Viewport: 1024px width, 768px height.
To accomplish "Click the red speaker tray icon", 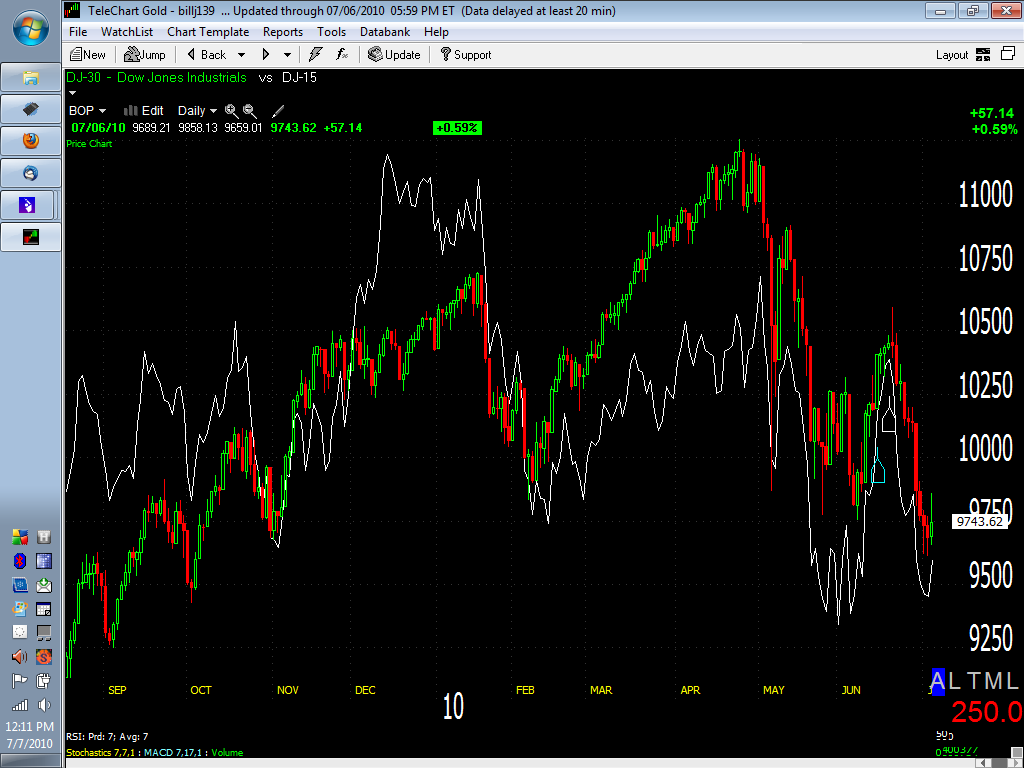I will (20, 656).
